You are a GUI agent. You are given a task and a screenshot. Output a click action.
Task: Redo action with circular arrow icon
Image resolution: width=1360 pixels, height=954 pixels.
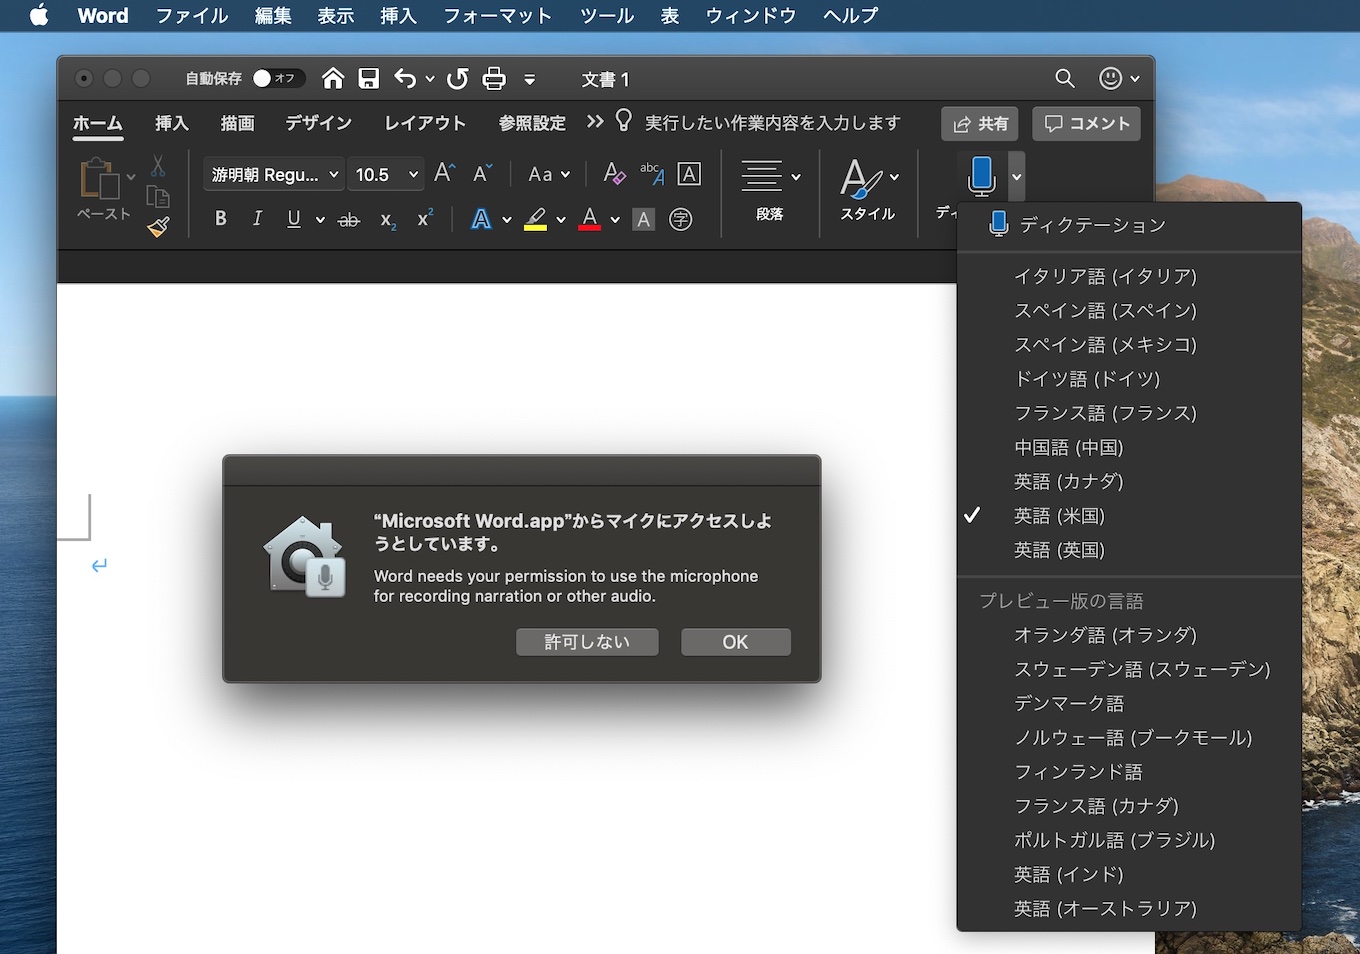click(x=458, y=78)
